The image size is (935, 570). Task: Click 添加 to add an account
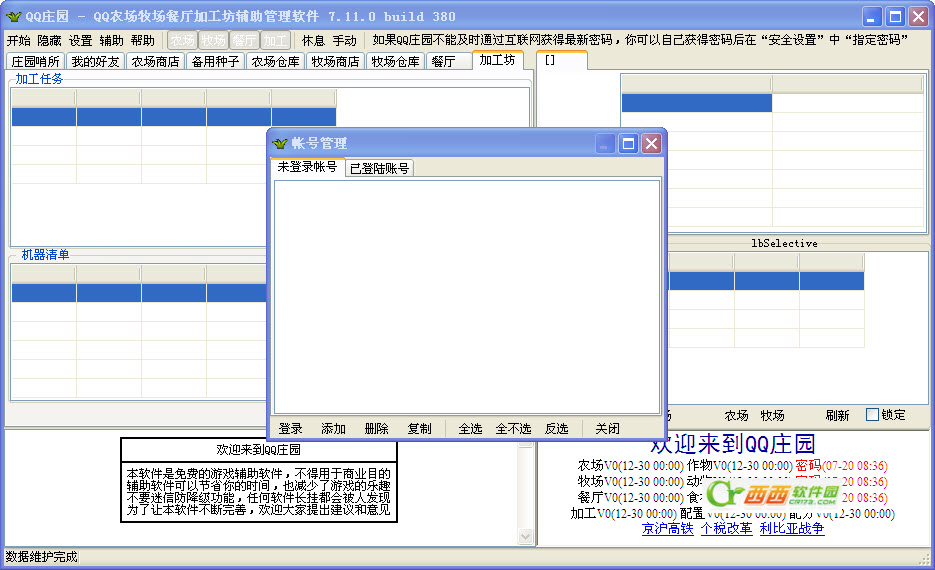(x=333, y=428)
